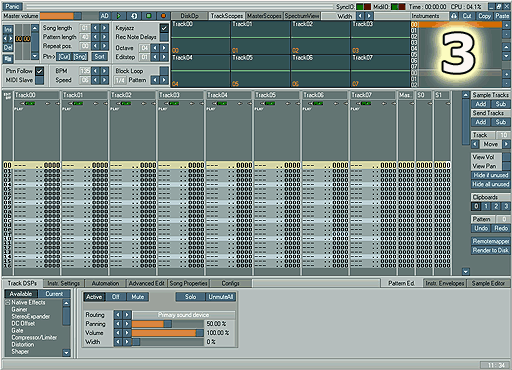Set track state to Off
Image resolution: width=512 pixels, height=370 pixels.
coord(116,297)
